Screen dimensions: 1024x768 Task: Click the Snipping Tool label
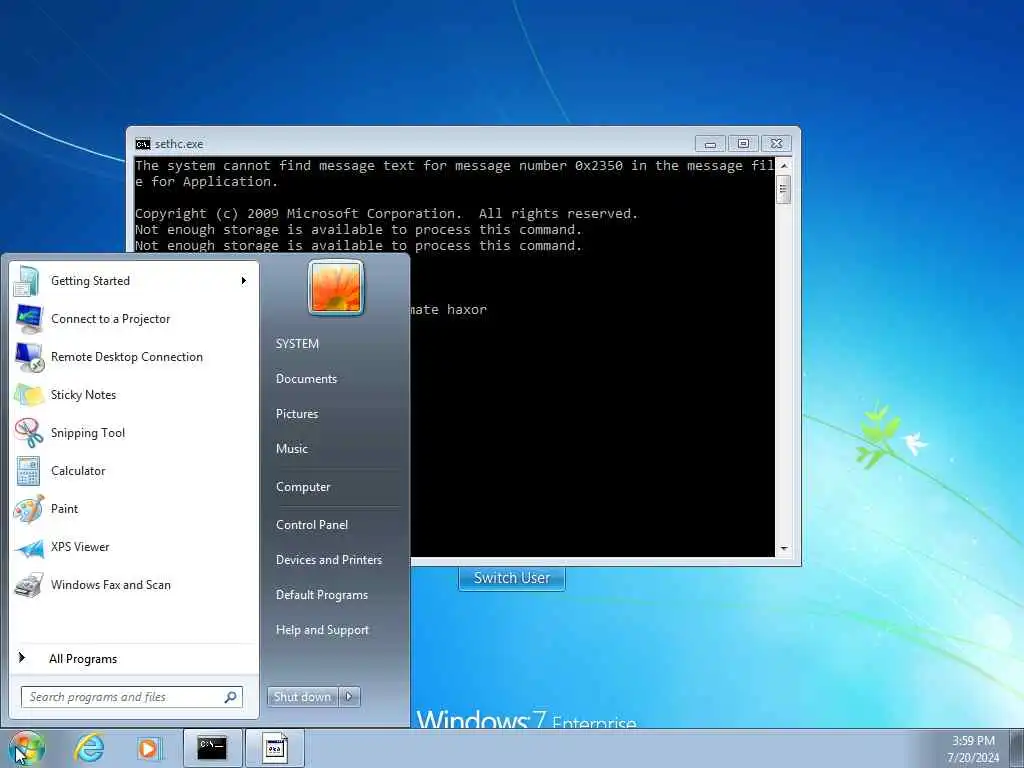(88, 433)
